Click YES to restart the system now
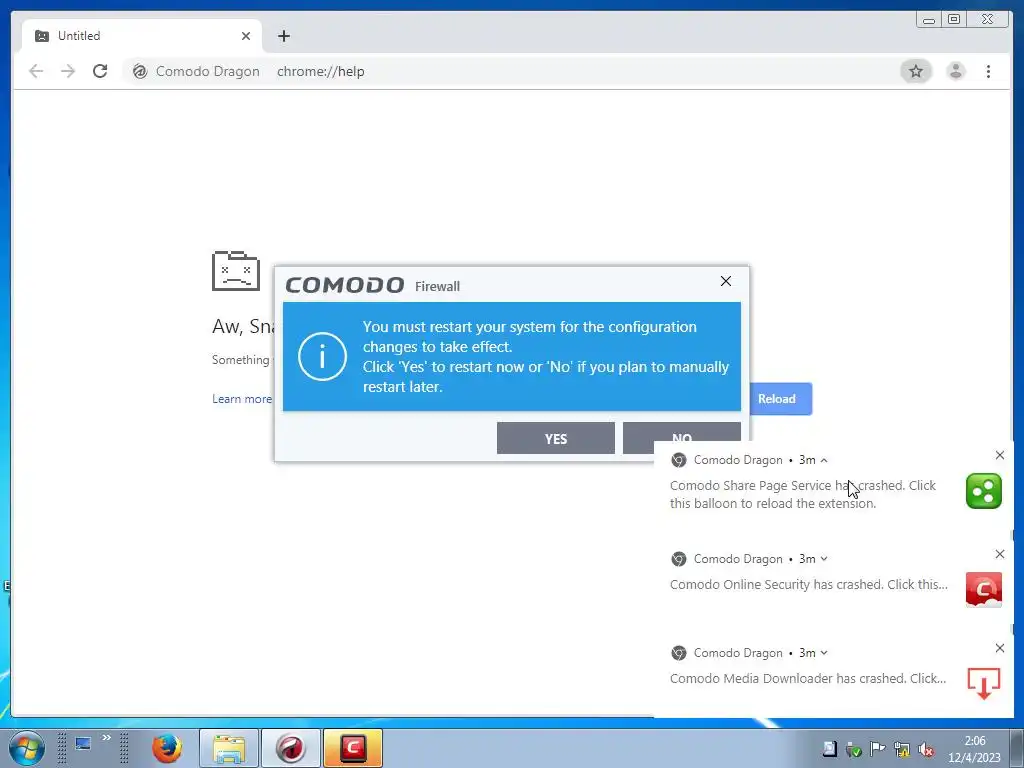Image resolution: width=1024 pixels, height=768 pixels. [x=556, y=438]
